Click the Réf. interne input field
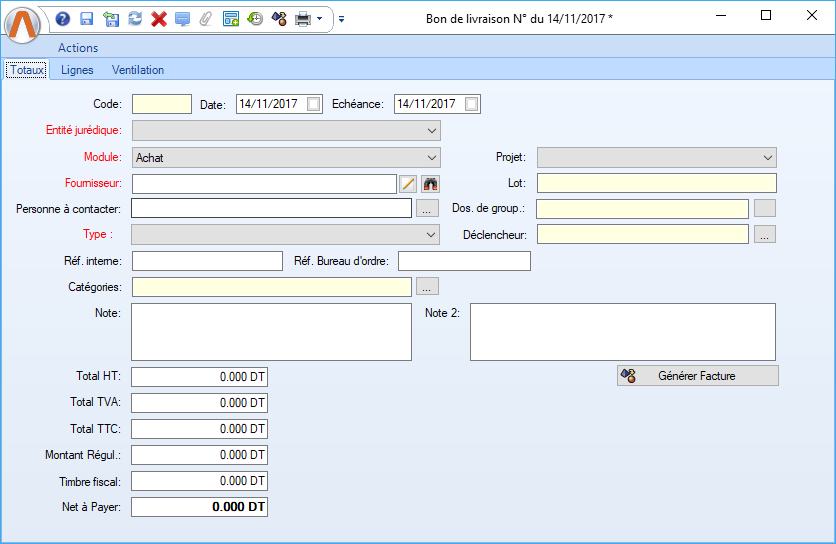The height and width of the screenshot is (544, 836). coord(207,261)
